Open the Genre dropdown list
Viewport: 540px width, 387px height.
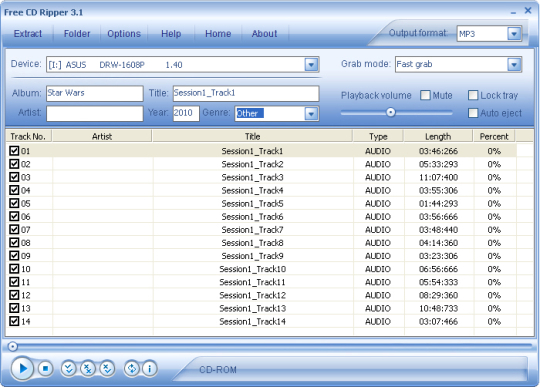click(311, 114)
